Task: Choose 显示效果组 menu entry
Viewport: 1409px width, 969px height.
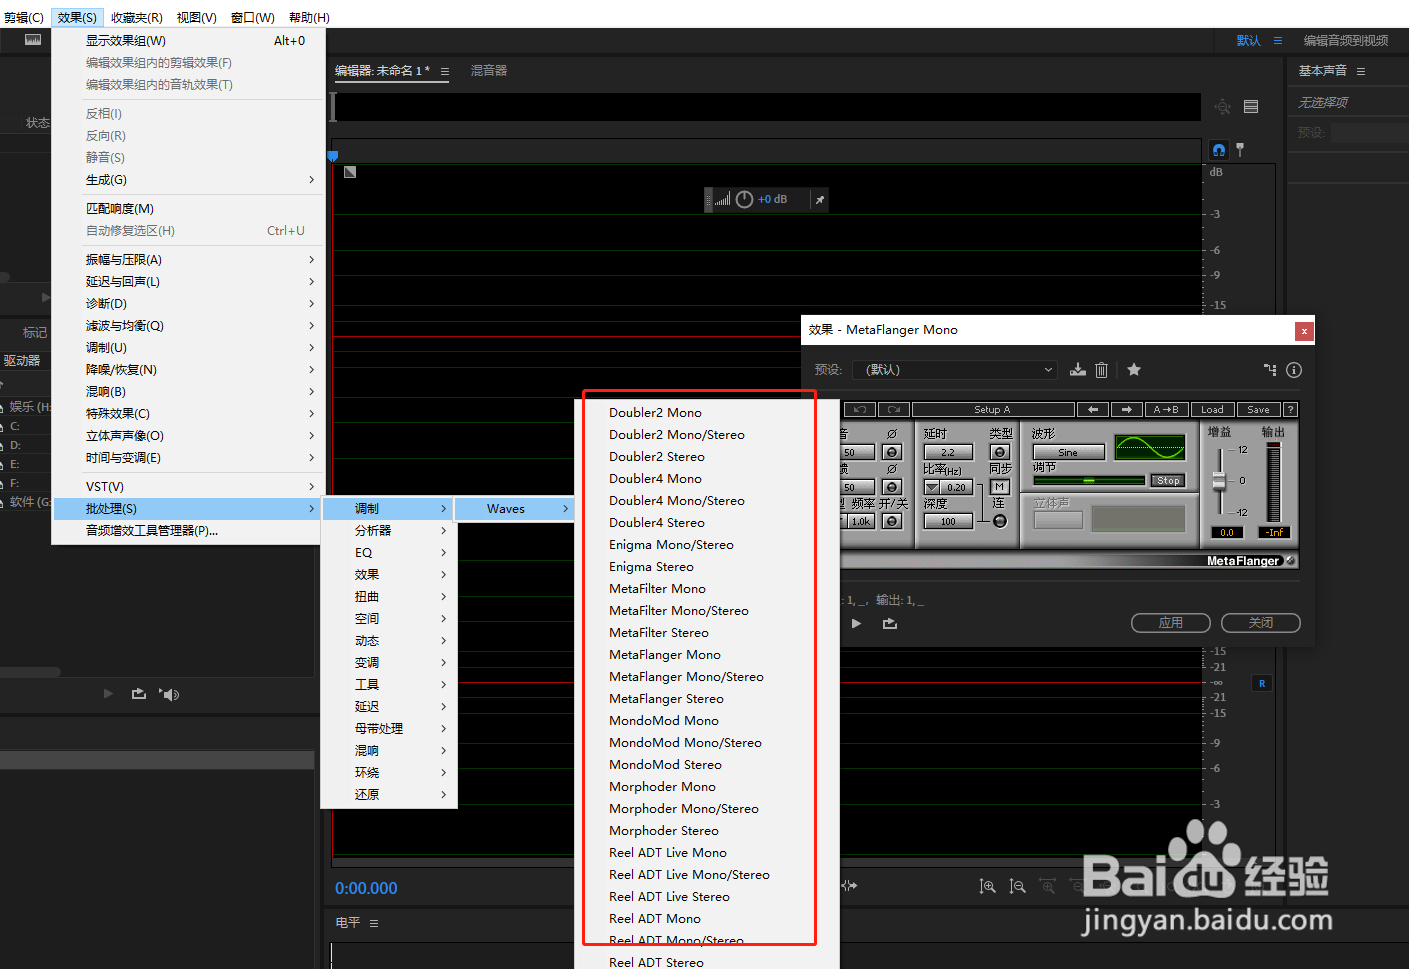Action: pos(189,41)
